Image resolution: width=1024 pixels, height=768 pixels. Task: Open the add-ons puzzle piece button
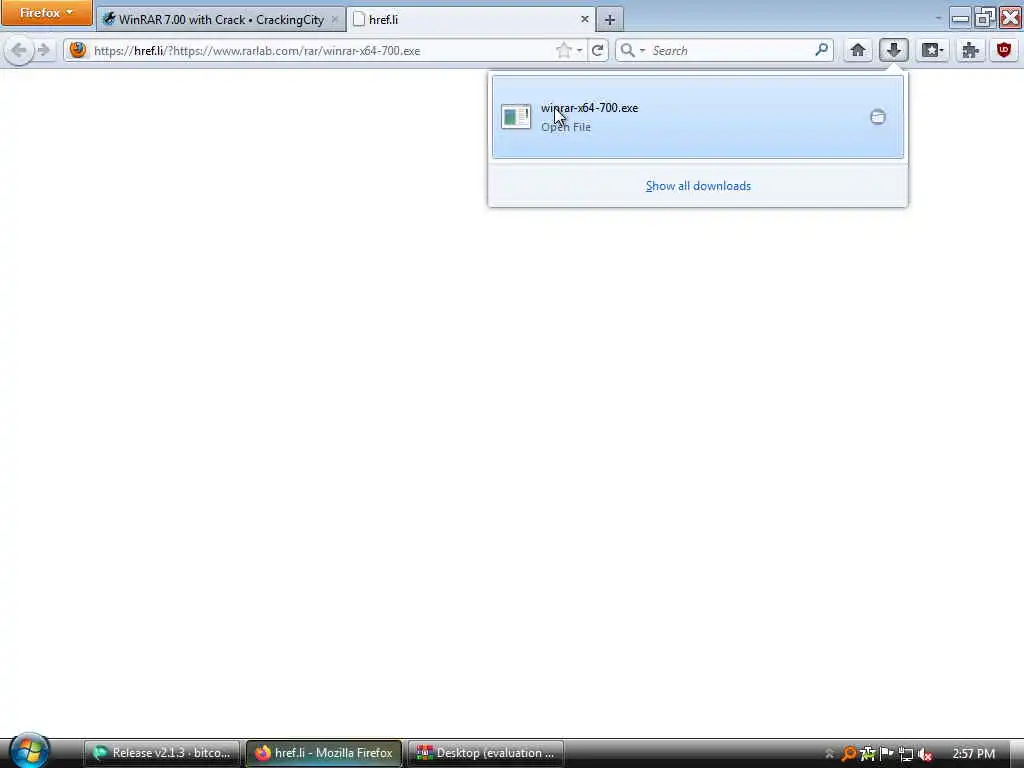click(970, 50)
